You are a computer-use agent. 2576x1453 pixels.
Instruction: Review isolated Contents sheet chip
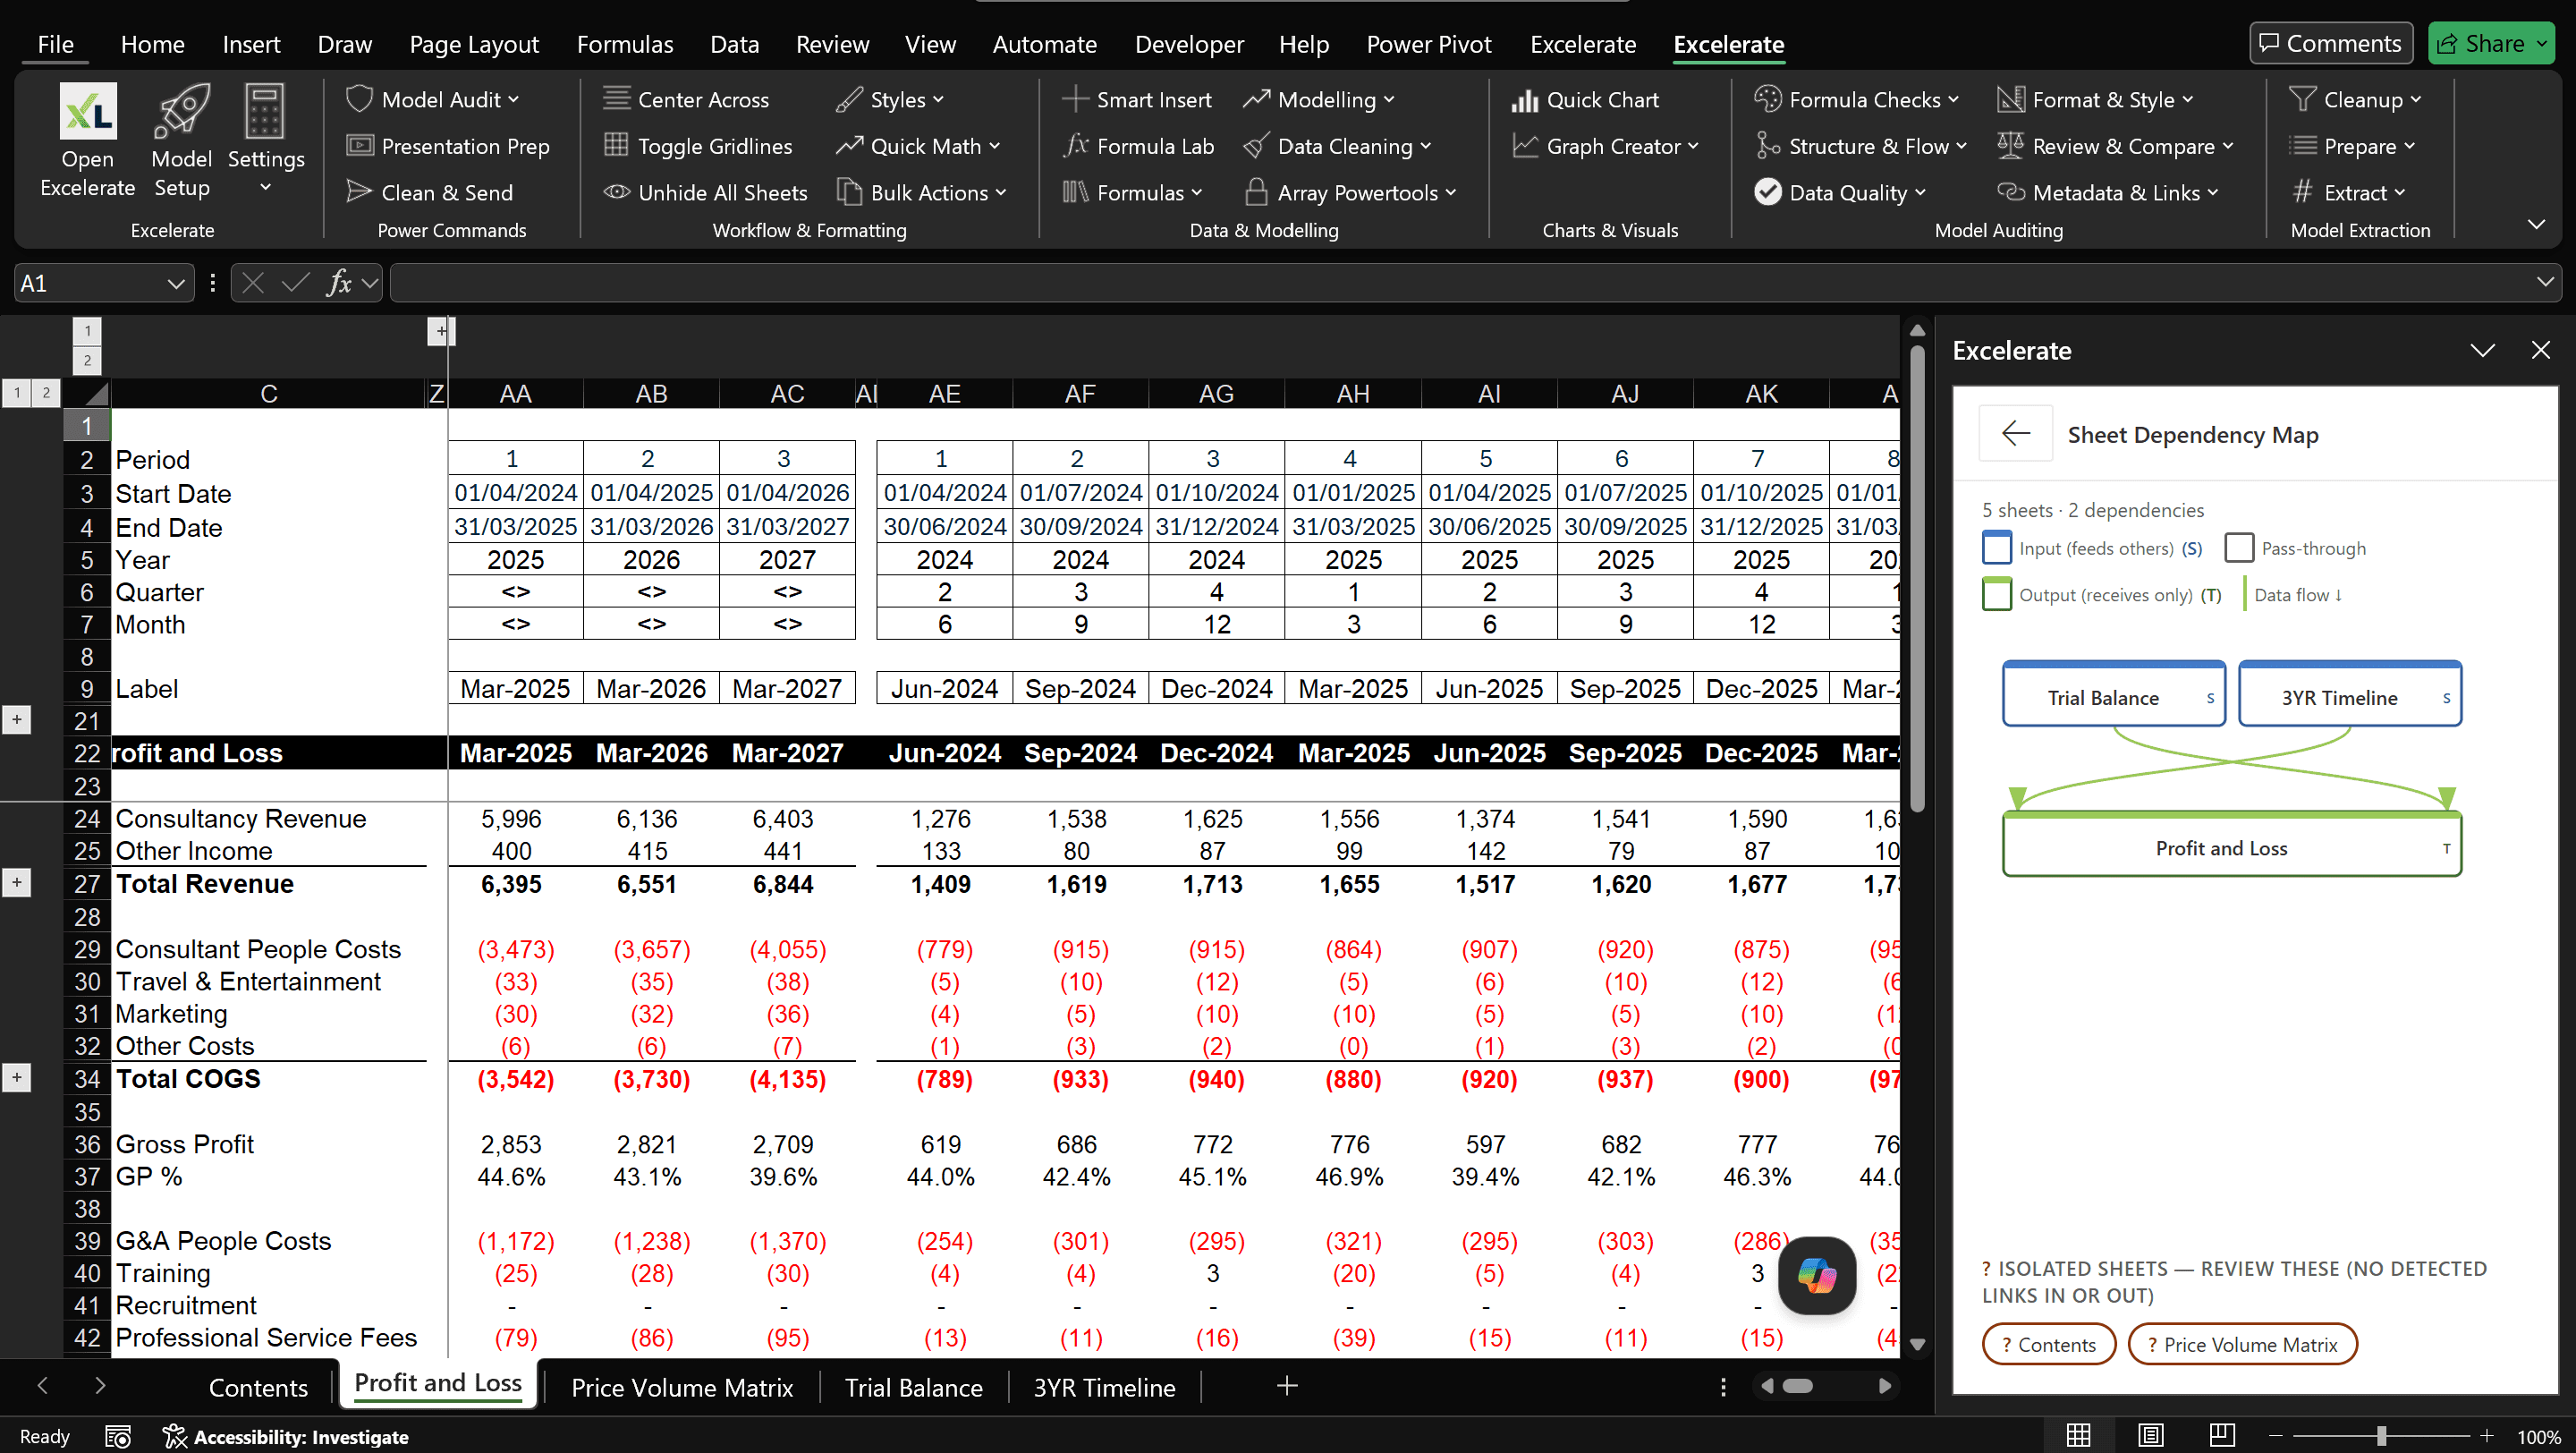point(2048,1344)
